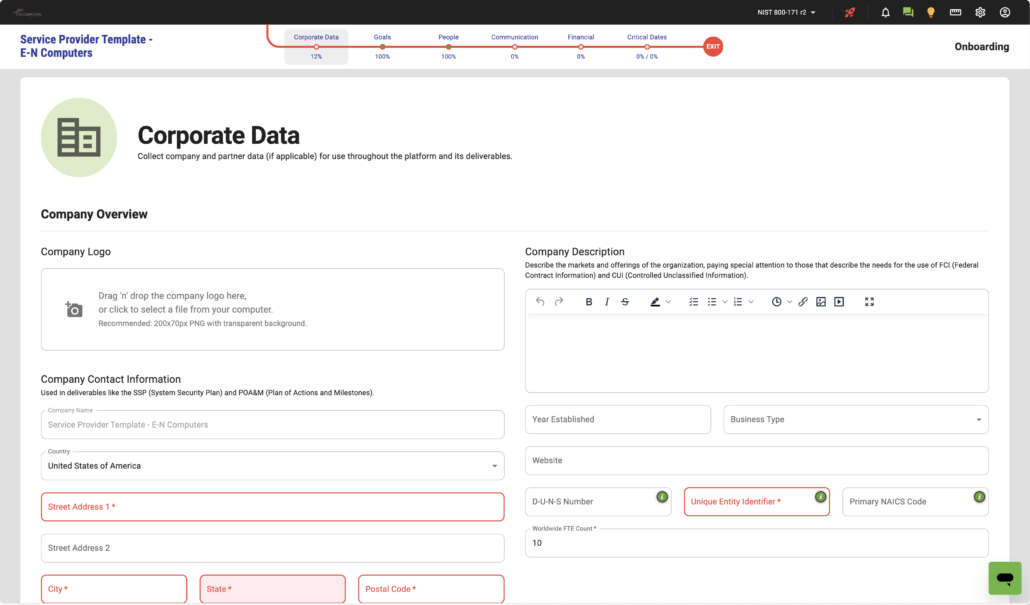Click the Service Provider Template title link
The width and height of the screenshot is (1030, 605).
[86, 46]
